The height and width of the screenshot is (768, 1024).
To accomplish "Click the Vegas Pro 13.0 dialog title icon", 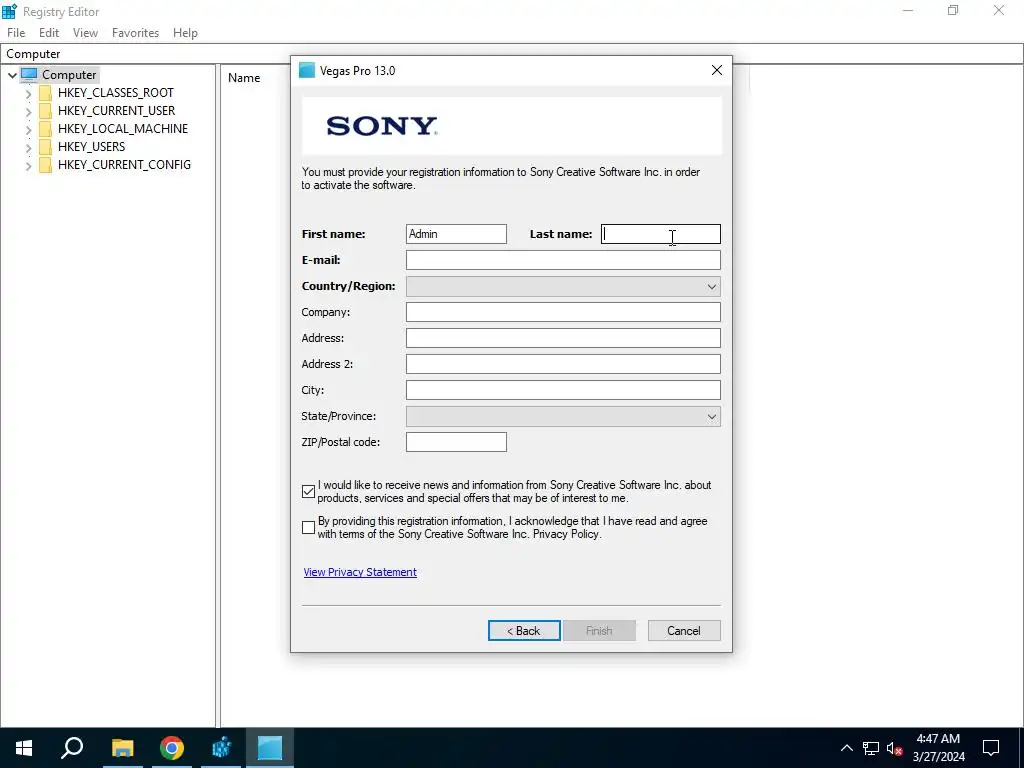I will [306, 71].
